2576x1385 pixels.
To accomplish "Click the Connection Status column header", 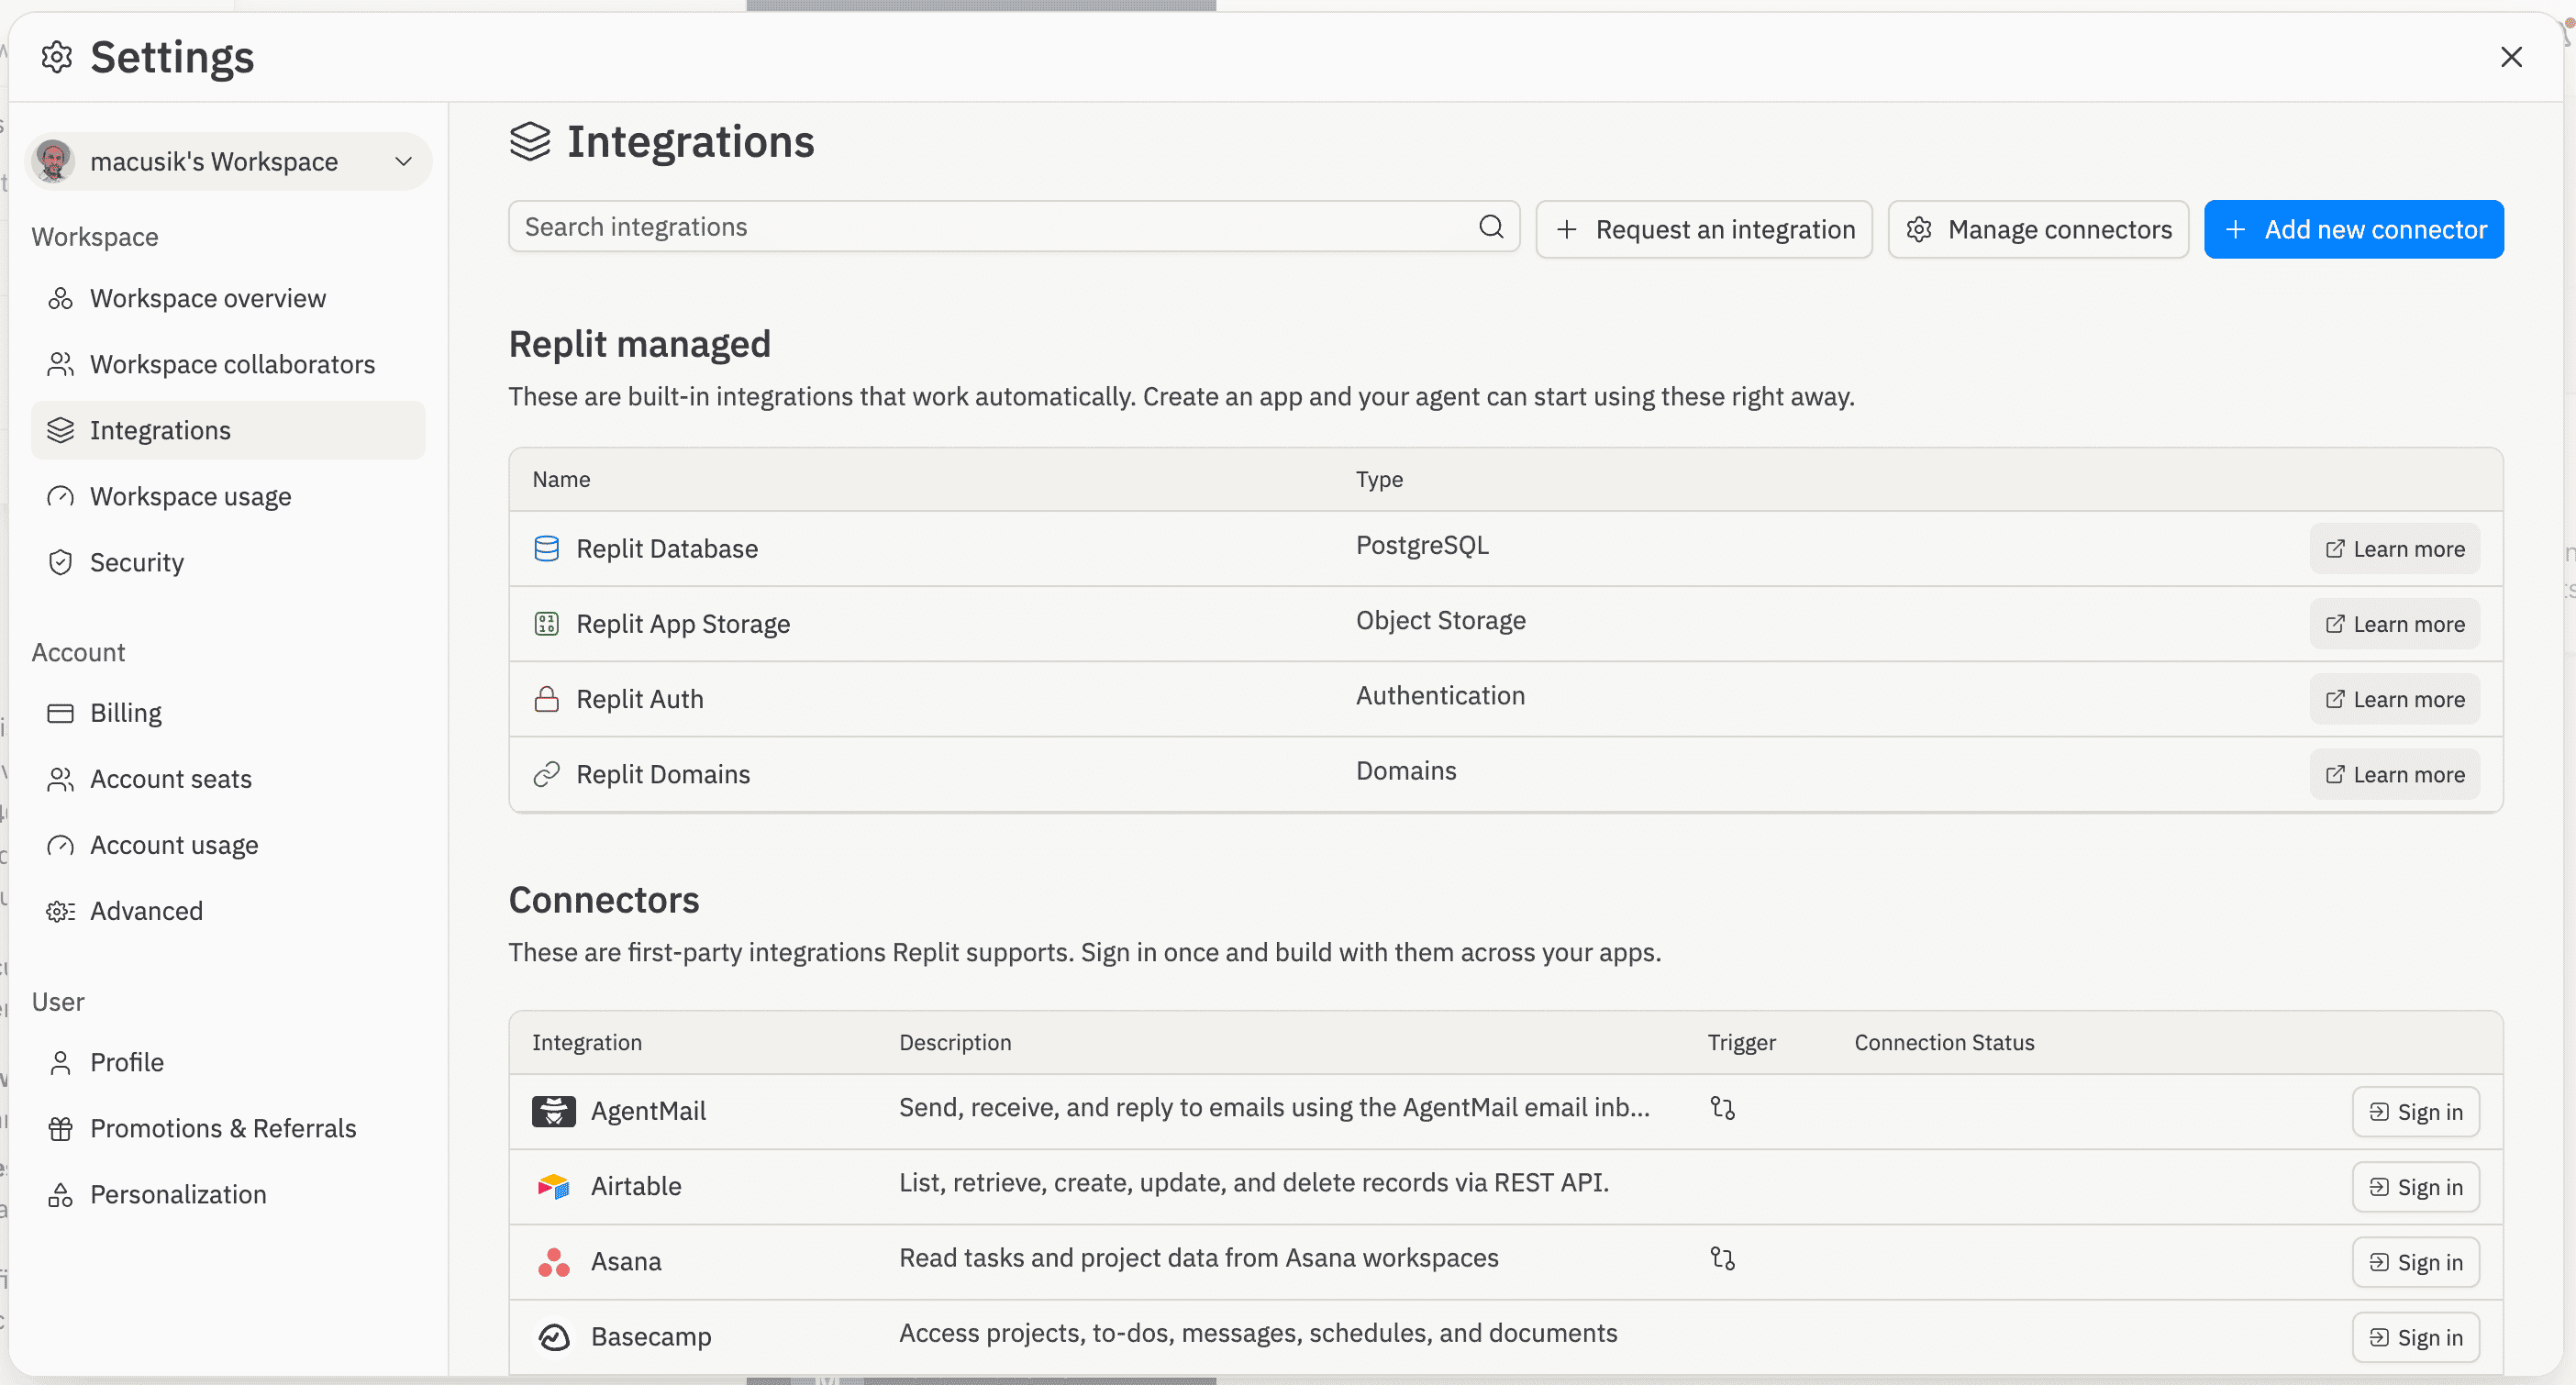I will pyautogui.click(x=1944, y=1042).
